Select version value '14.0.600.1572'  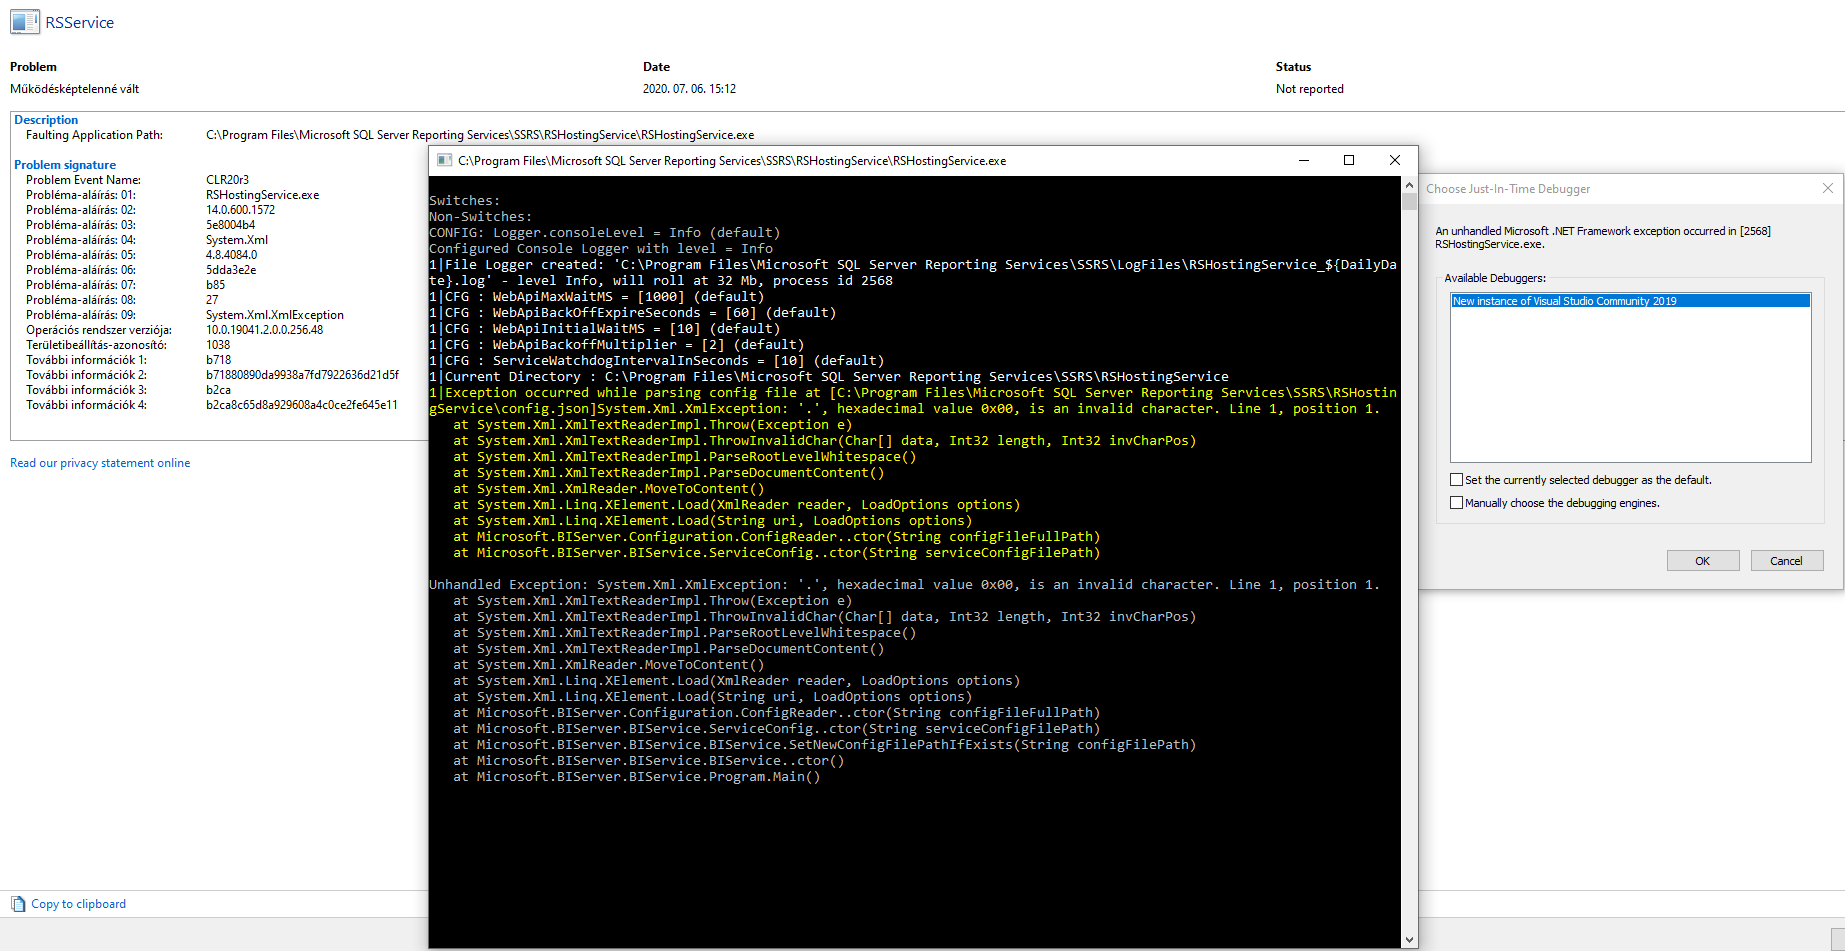[x=240, y=210]
